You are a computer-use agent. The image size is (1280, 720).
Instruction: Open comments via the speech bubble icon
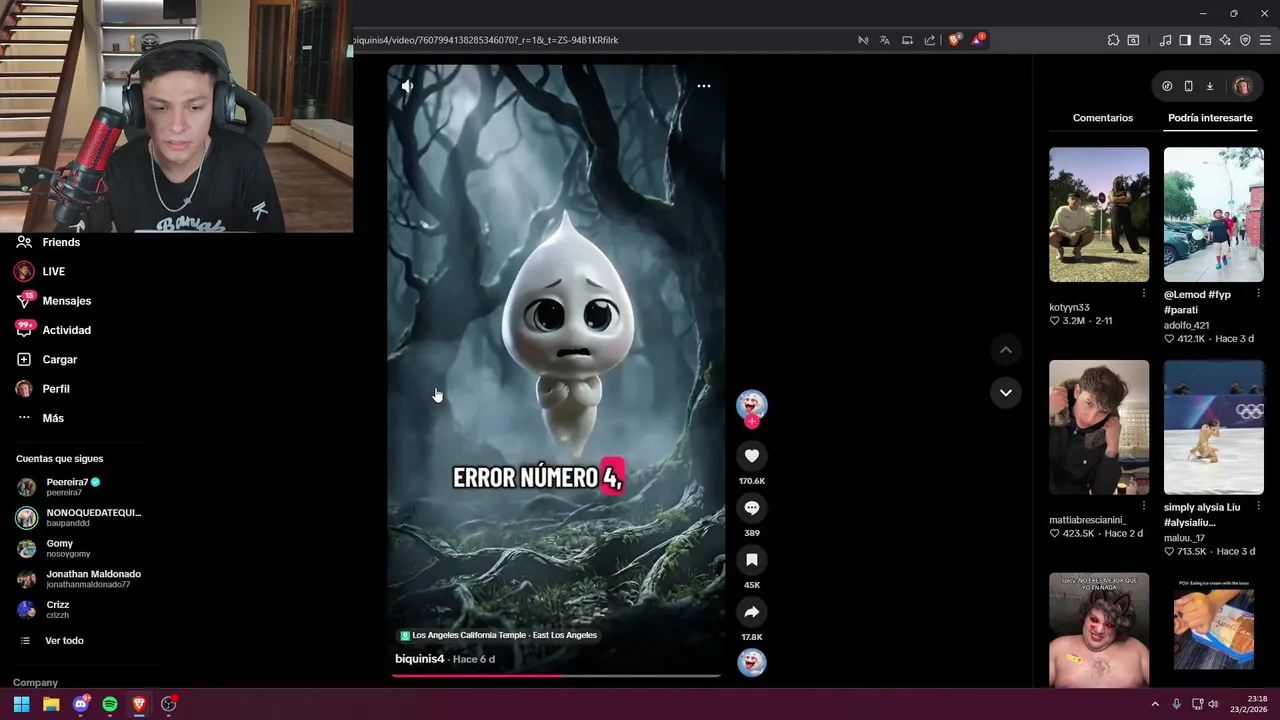tap(752, 508)
